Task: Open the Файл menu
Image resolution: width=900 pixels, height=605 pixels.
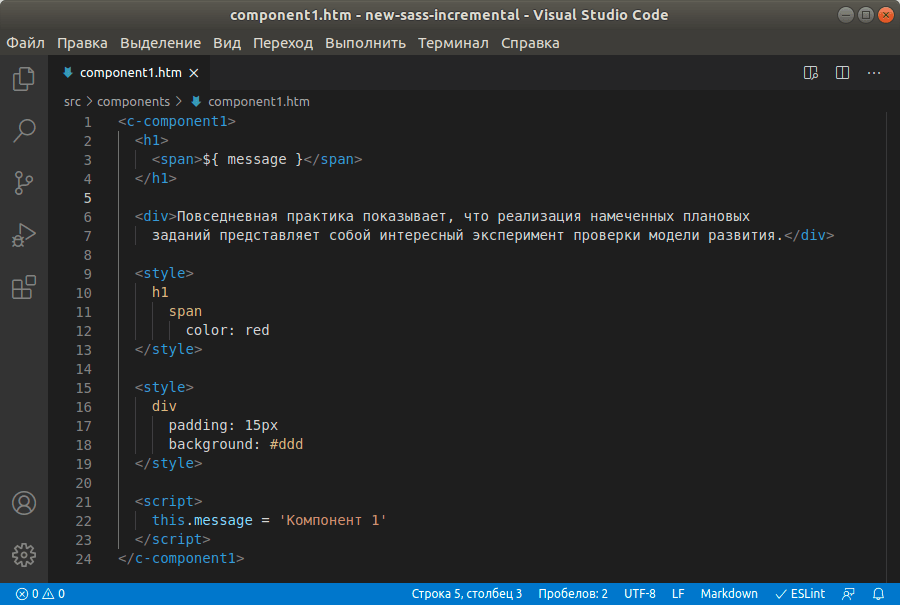Action: point(25,43)
